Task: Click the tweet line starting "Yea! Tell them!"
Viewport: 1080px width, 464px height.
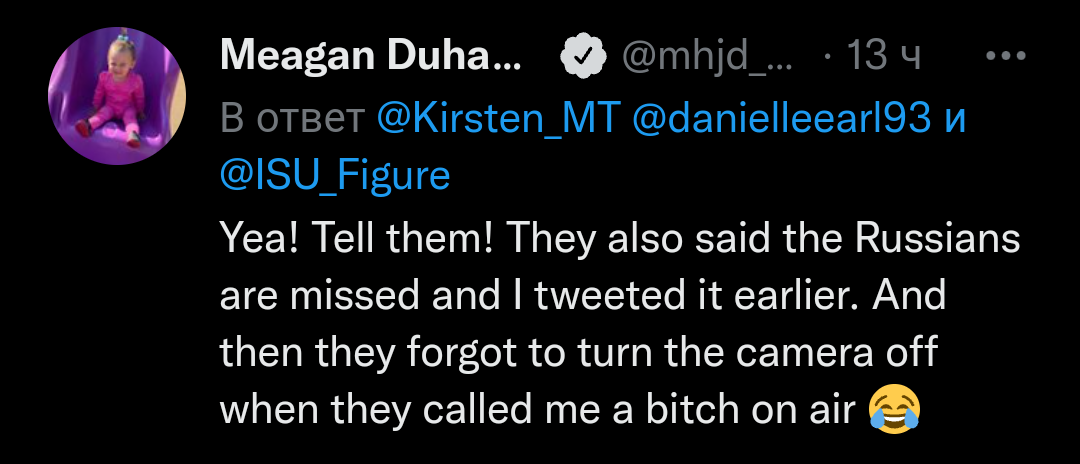Action: pos(619,240)
